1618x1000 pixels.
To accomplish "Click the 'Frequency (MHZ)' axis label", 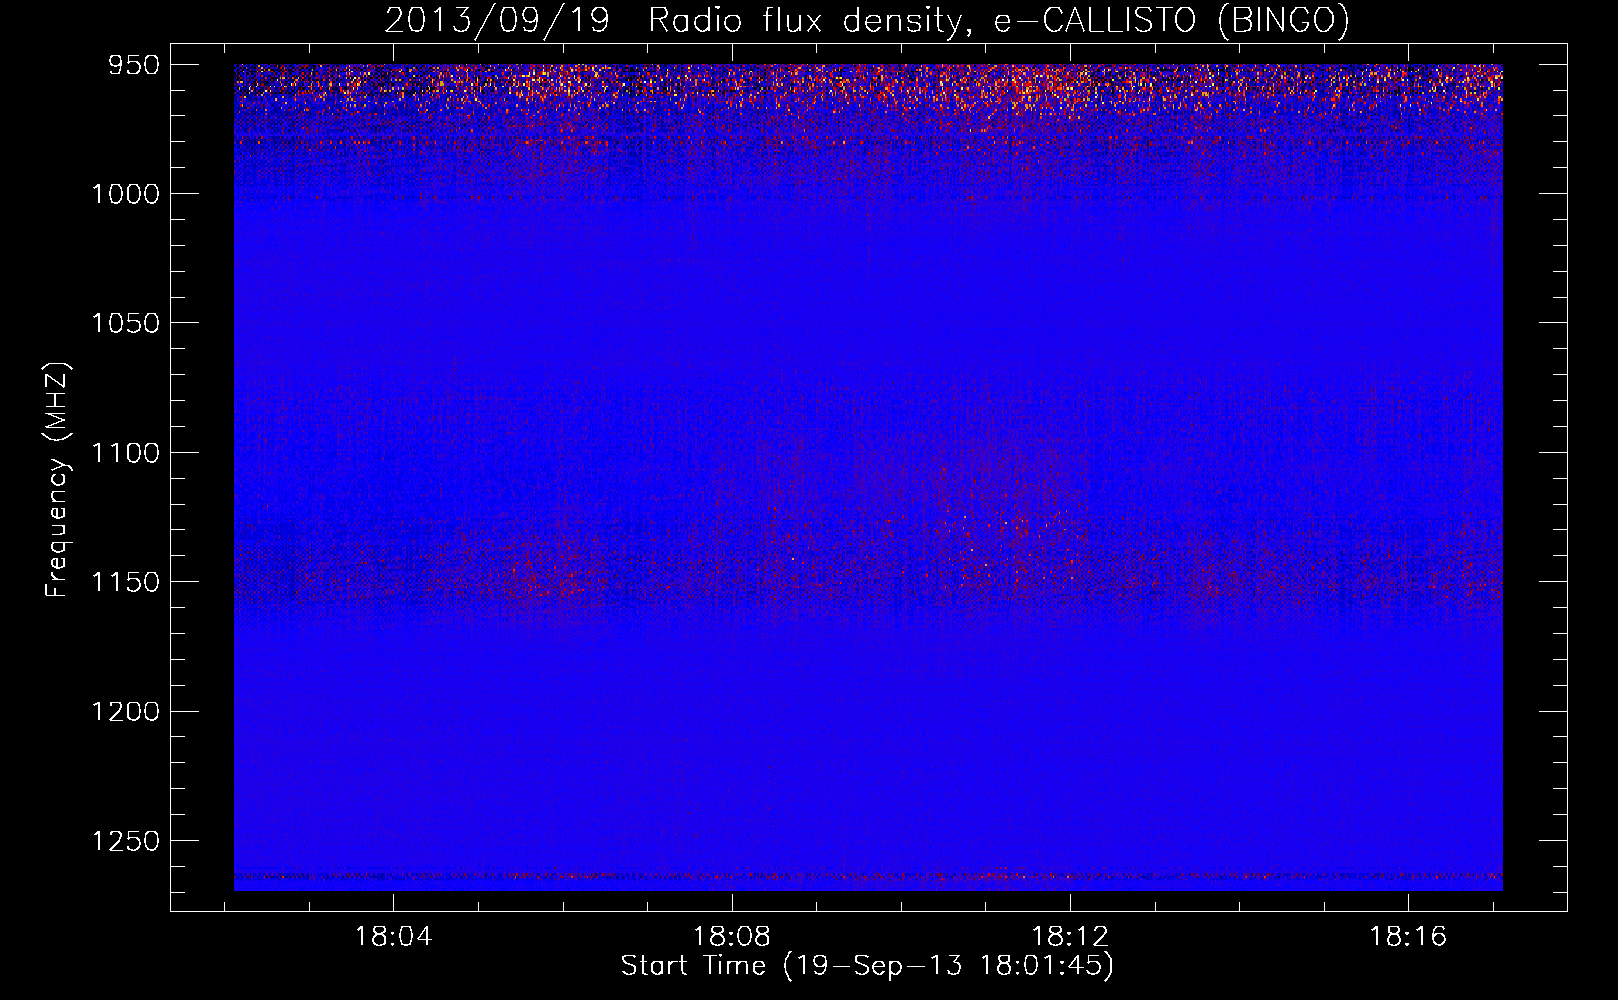I will click(x=57, y=480).
